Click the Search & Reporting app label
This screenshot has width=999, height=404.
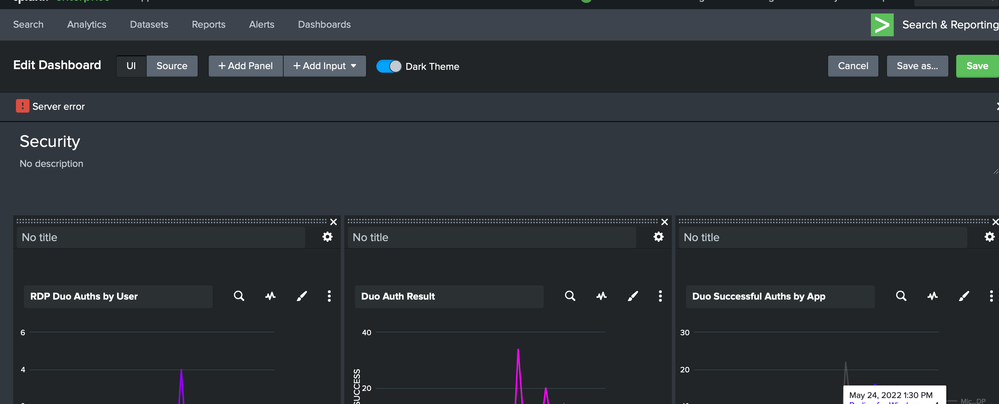(x=950, y=25)
